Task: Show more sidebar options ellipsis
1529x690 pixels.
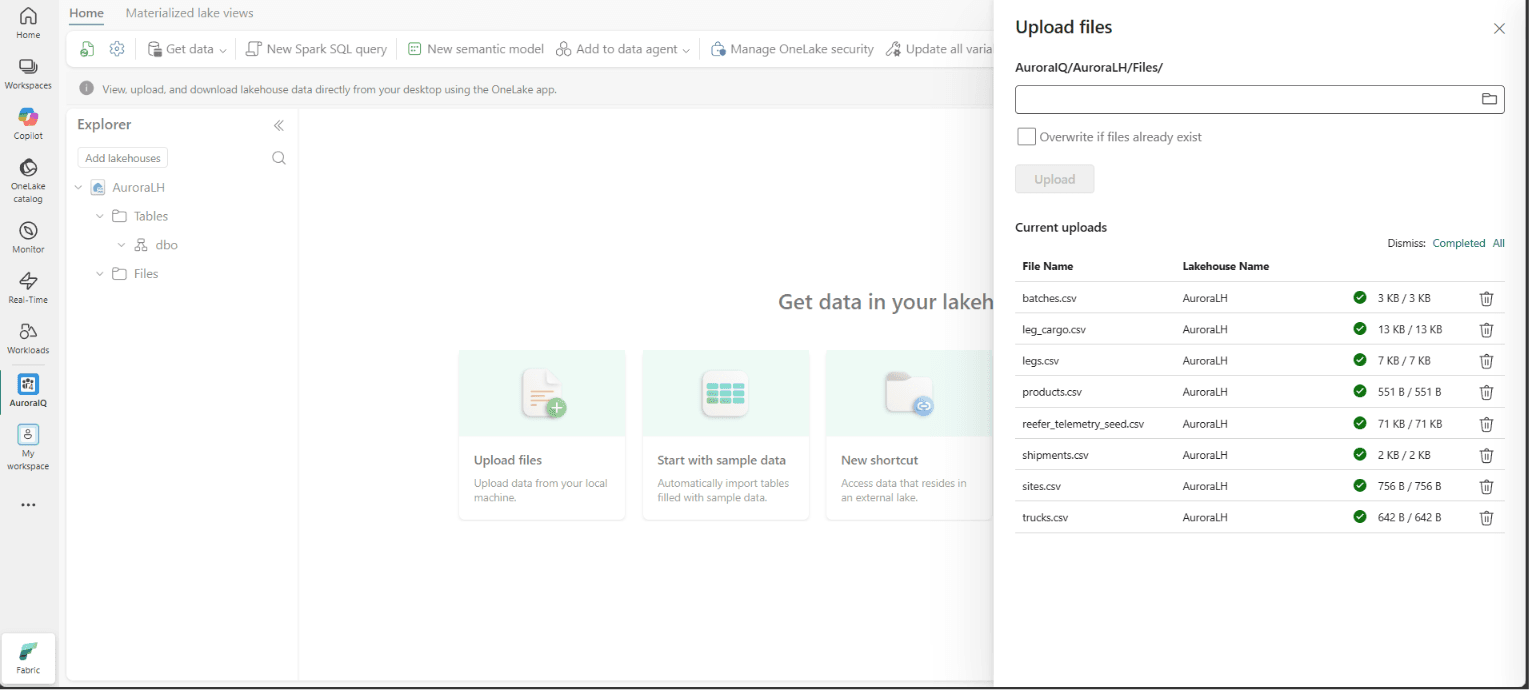Action: pos(28,505)
